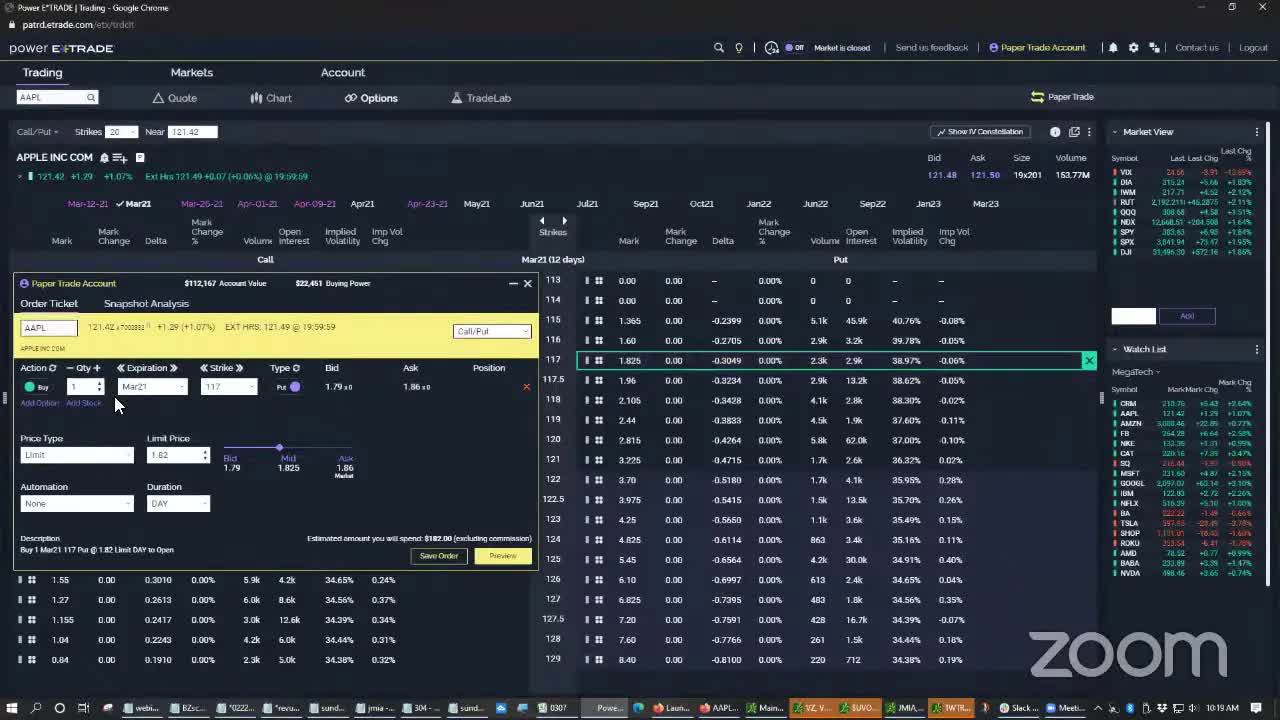Open the Automation None dropdown
This screenshot has width=1280, height=720.
76,504
